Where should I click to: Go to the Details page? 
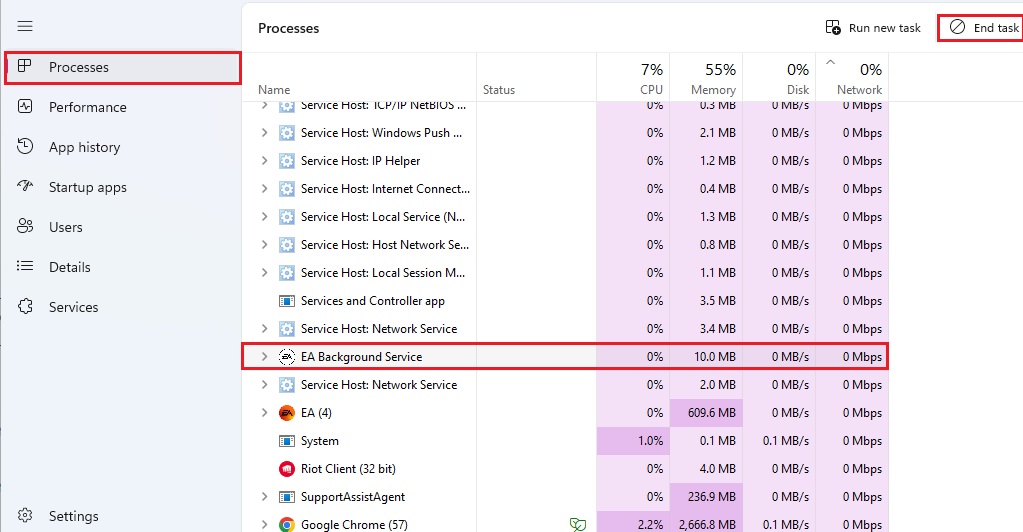coord(69,267)
